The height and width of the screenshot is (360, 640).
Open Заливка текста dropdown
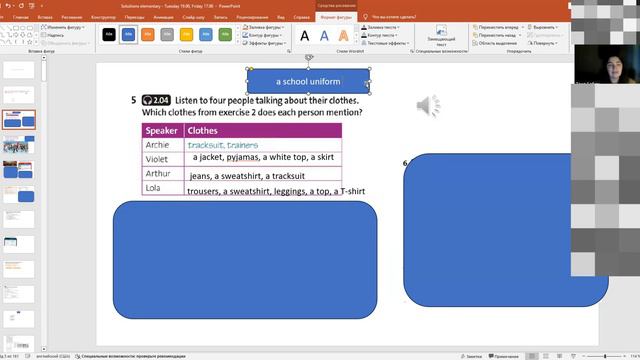tap(380, 27)
